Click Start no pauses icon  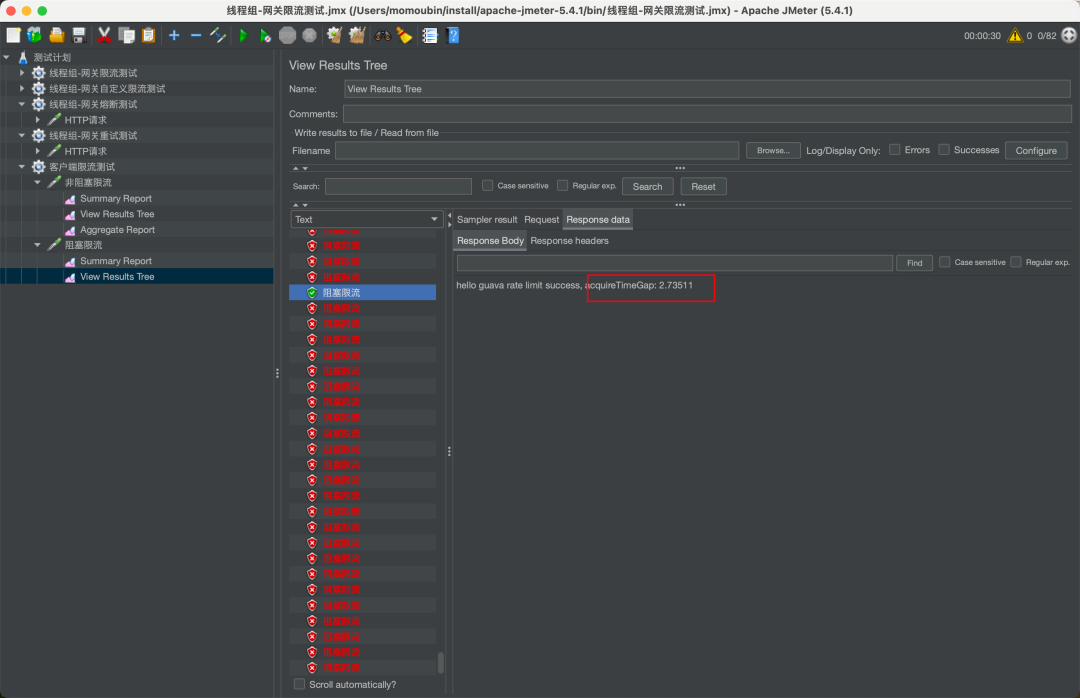point(265,35)
